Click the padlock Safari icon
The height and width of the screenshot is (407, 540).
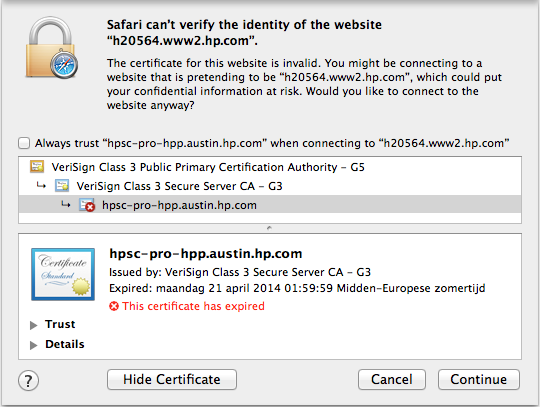tap(52, 48)
